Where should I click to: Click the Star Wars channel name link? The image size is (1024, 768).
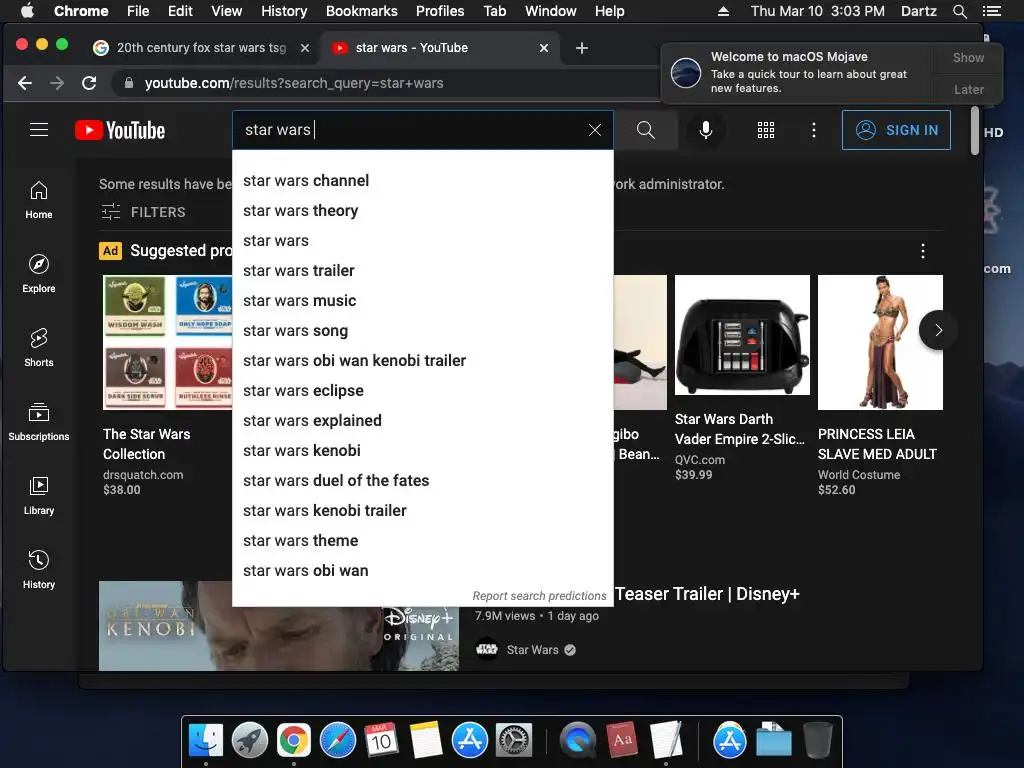[532, 650]
